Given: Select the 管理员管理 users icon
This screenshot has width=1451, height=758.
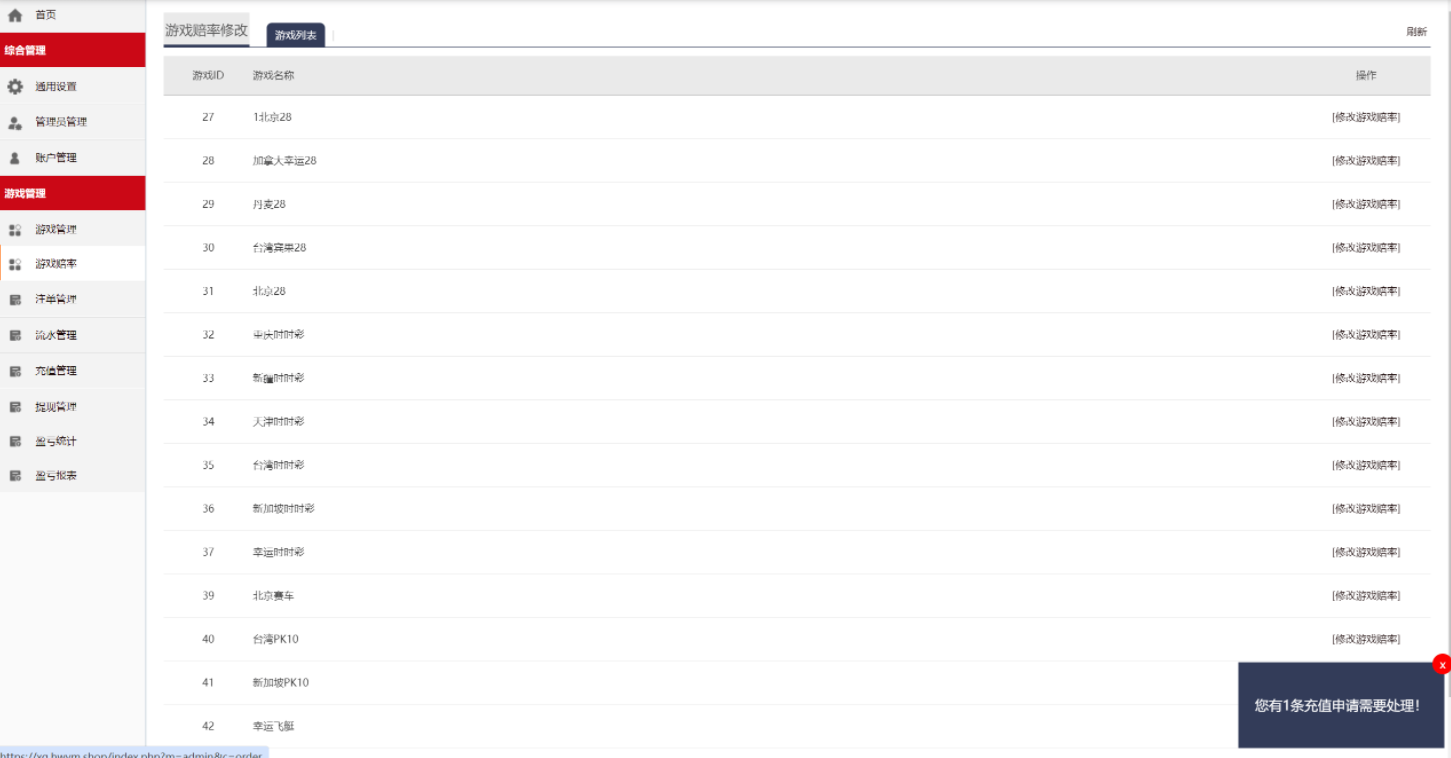Looking at the screenshot, I should 15,123.
